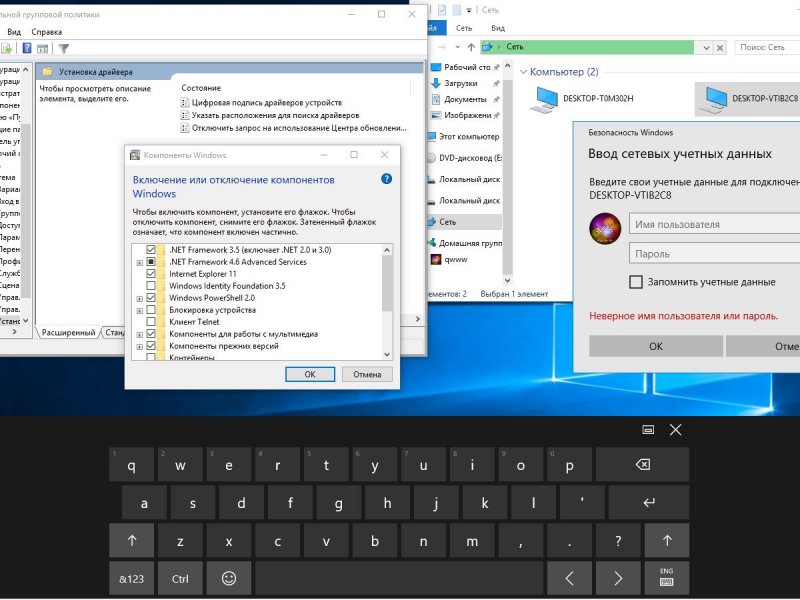The image size is (800, 600).
Task: Open DVD-дисковод in Explorer sidebar
Action: coord(464,158)
